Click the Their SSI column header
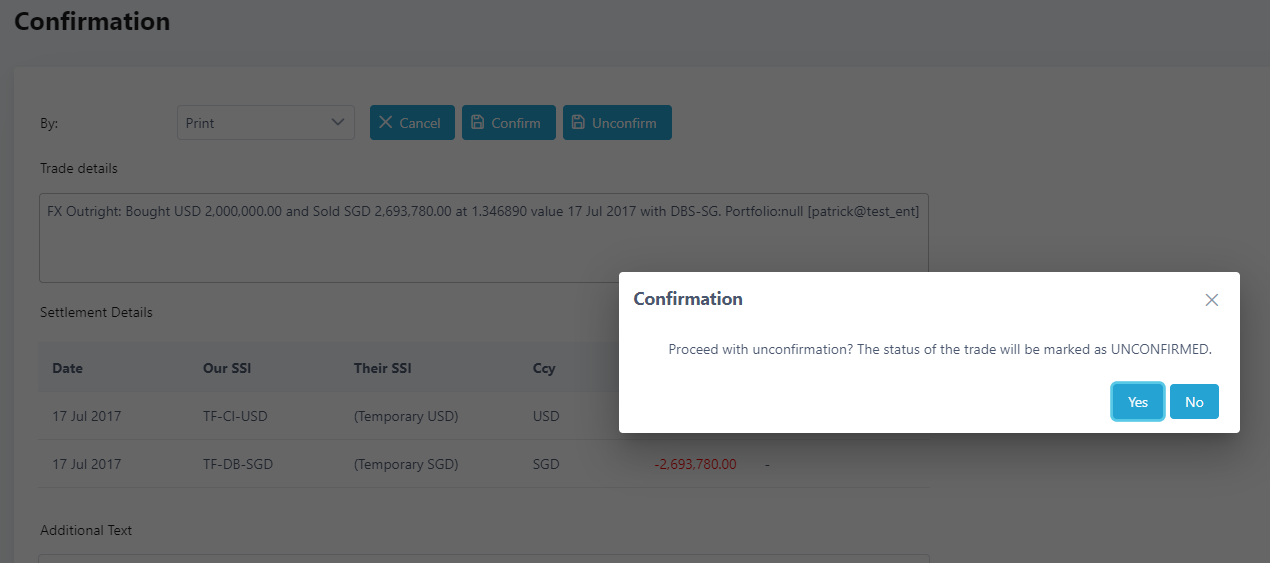The width and height of the screenshot is (1270, 563). coord(382,368)
